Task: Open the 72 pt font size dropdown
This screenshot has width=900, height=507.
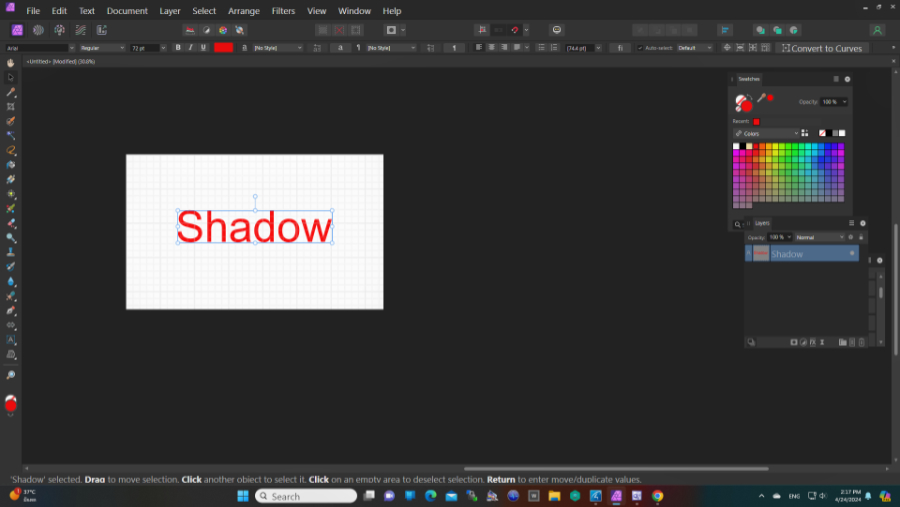Action: click(x=150, y=47)
